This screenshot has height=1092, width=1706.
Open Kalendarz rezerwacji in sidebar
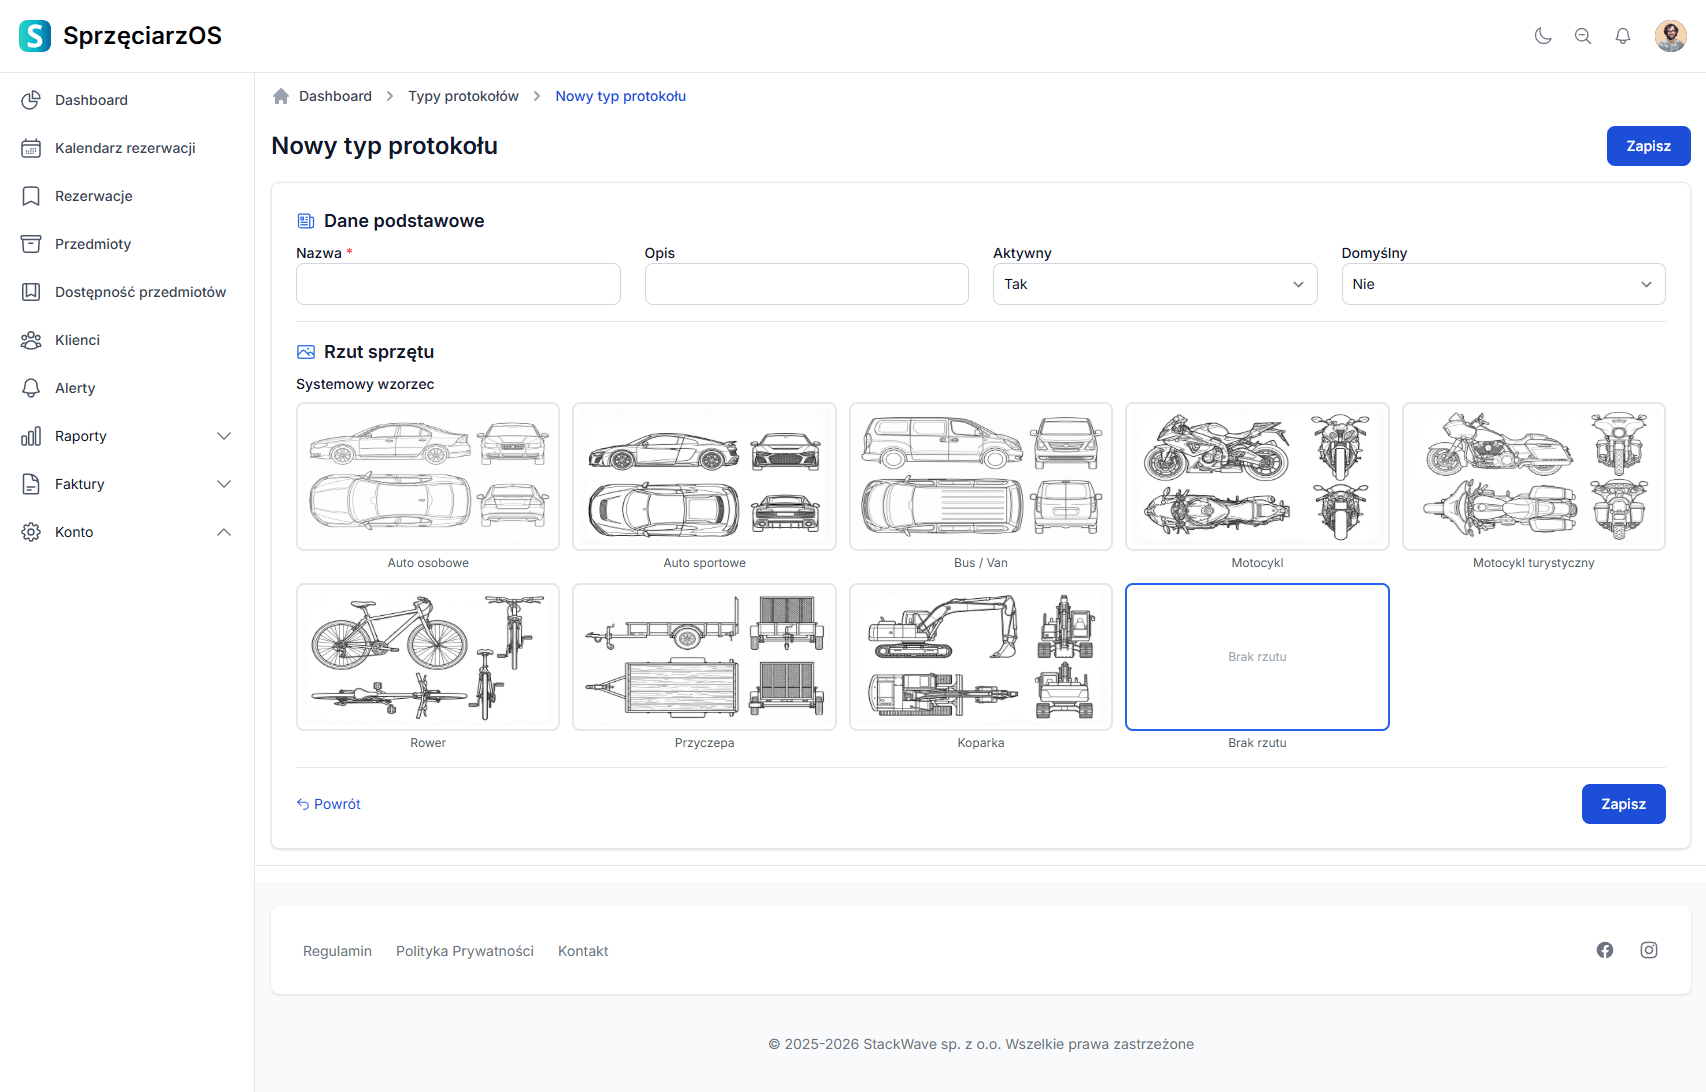(x=125, y=148)
